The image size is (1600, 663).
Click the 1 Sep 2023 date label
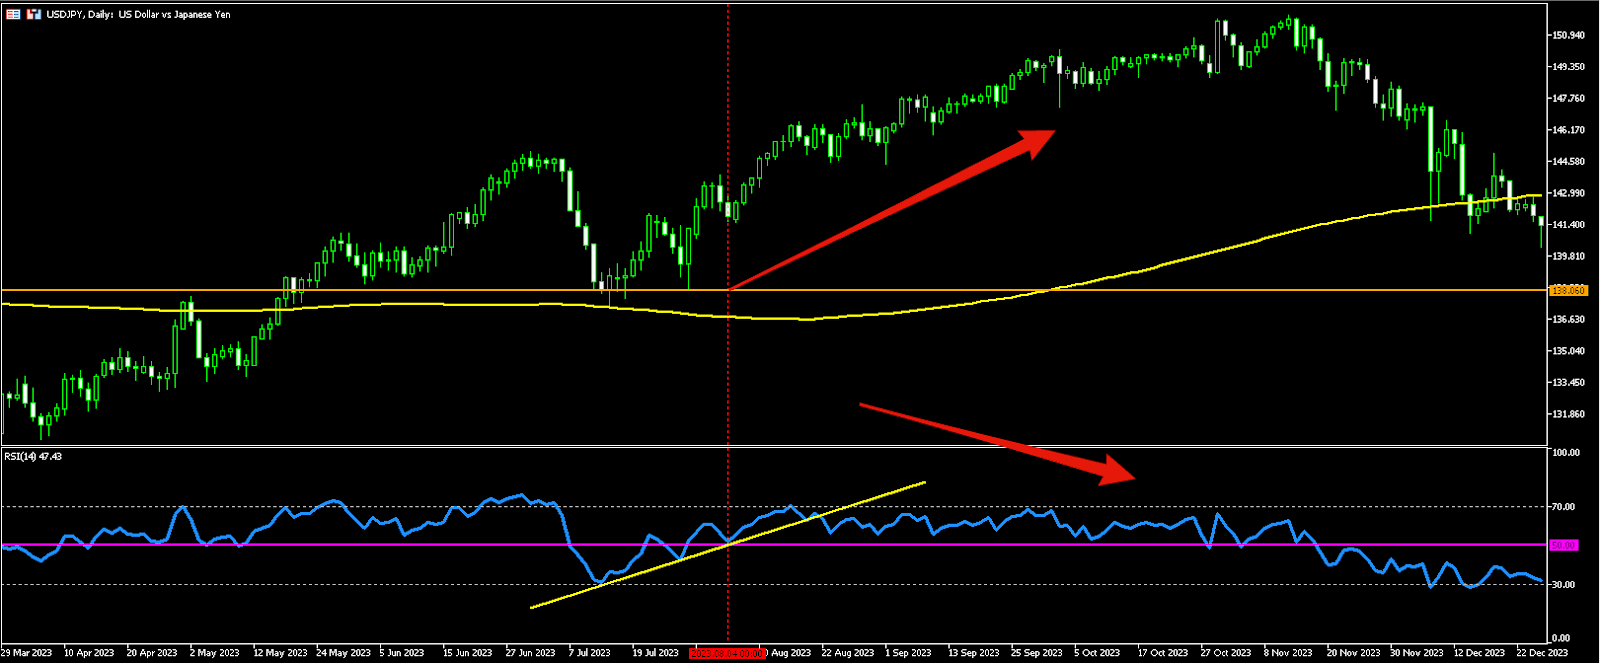click(x=908, y=653)
